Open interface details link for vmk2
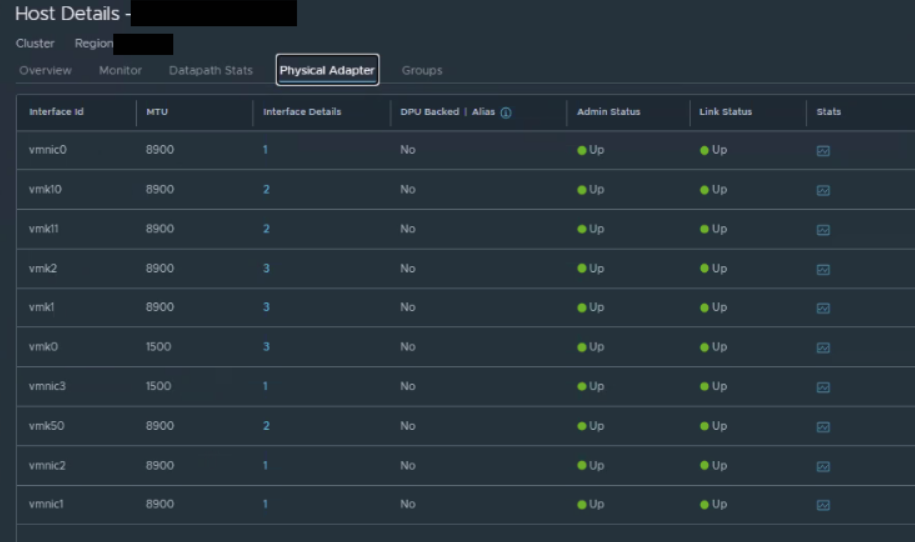This screenshot has width=915, height=542. coord(266,268)
